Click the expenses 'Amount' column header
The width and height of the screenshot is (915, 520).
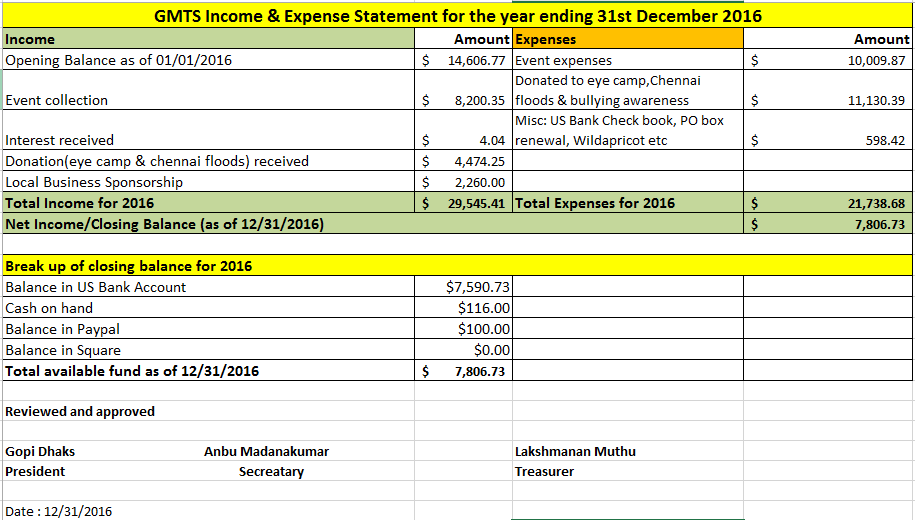[828, 39]
